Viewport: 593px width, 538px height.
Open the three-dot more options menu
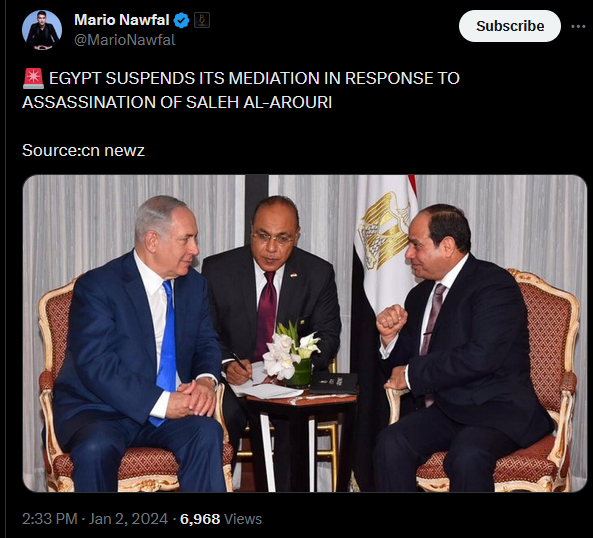tap(578, 26)
